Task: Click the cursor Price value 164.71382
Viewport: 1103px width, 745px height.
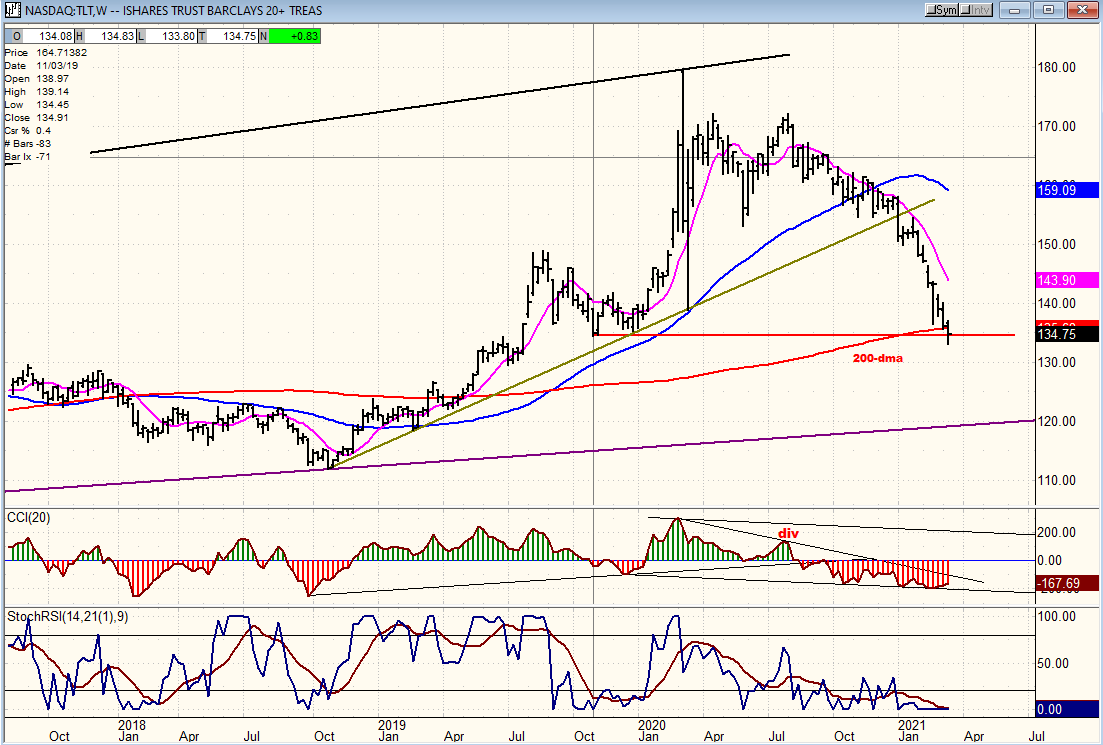Action: [x=60, y=53]
